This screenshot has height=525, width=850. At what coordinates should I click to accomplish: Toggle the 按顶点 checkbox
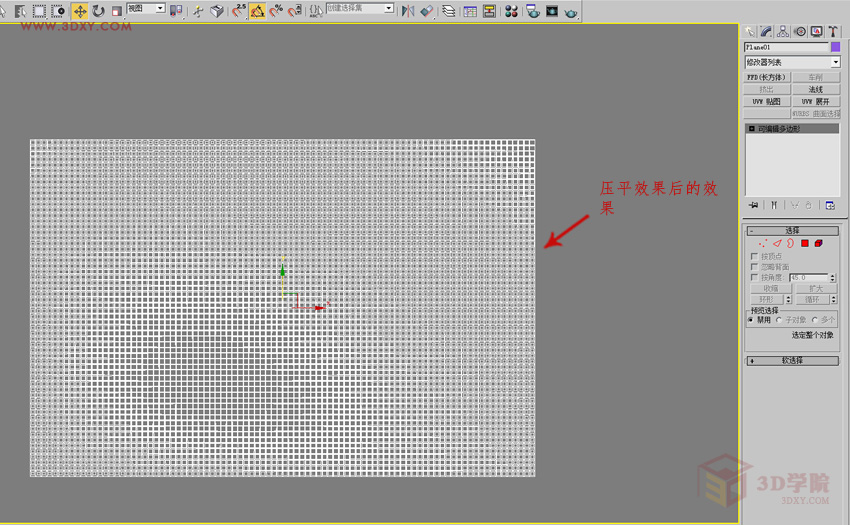(754, 256)
